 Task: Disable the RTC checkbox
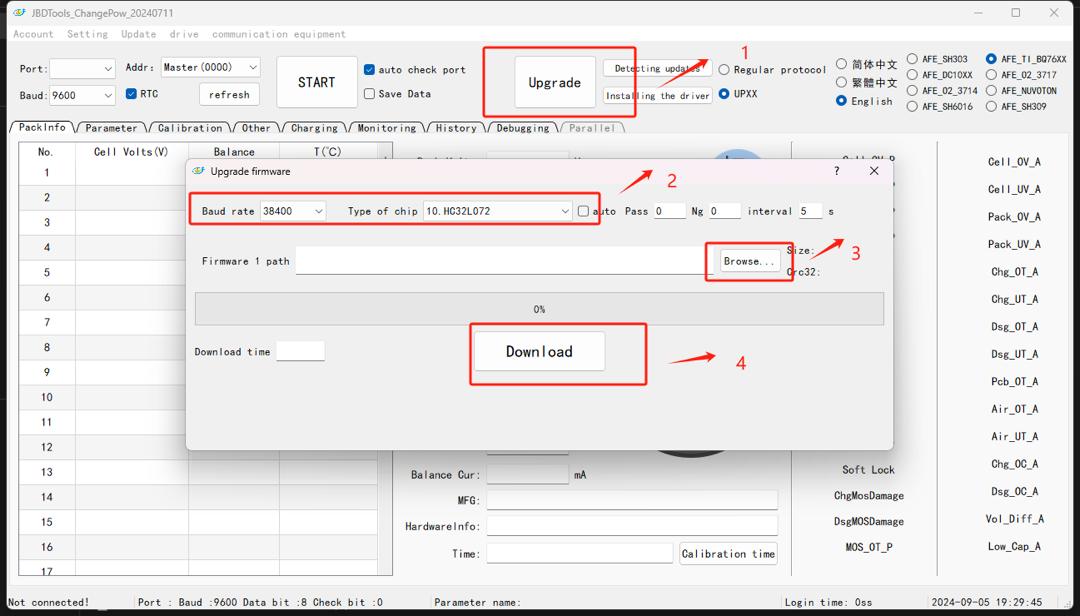[131, 94]
